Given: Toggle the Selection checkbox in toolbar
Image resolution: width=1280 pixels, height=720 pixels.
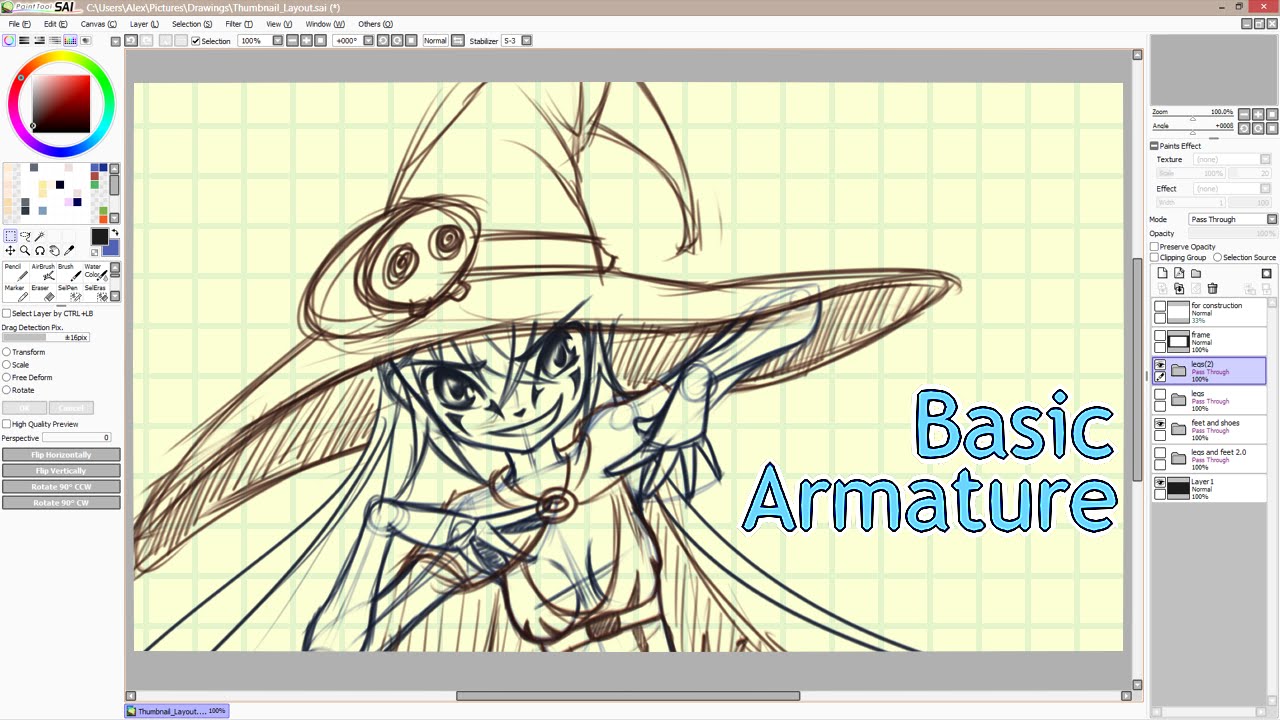Looking at the screenshot, I should [x=196, y=41].
